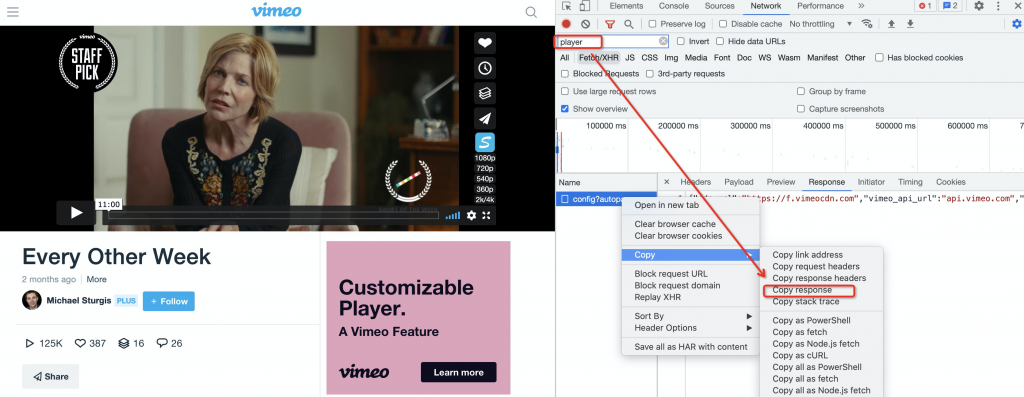Click the red errors badge
The height and width of the screenshot is (397, 1024).
pos(924,6)
